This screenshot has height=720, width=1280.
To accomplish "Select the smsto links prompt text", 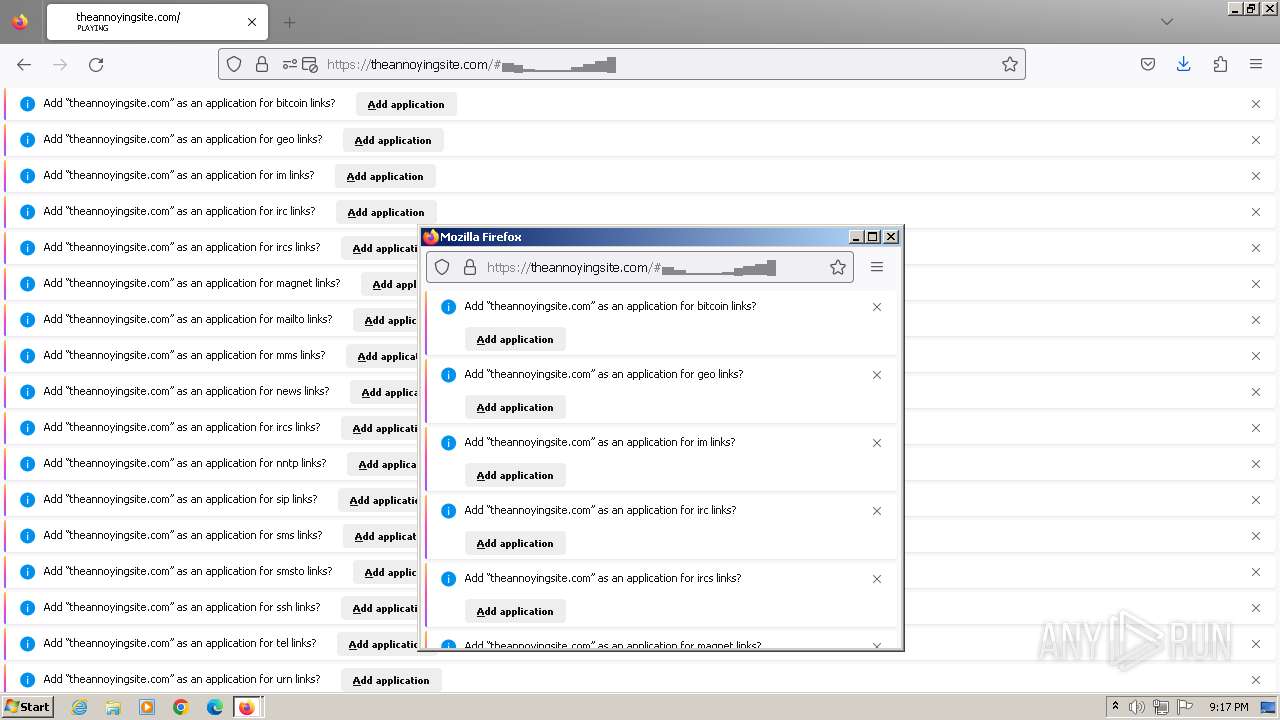I will [x=188, y=571].
